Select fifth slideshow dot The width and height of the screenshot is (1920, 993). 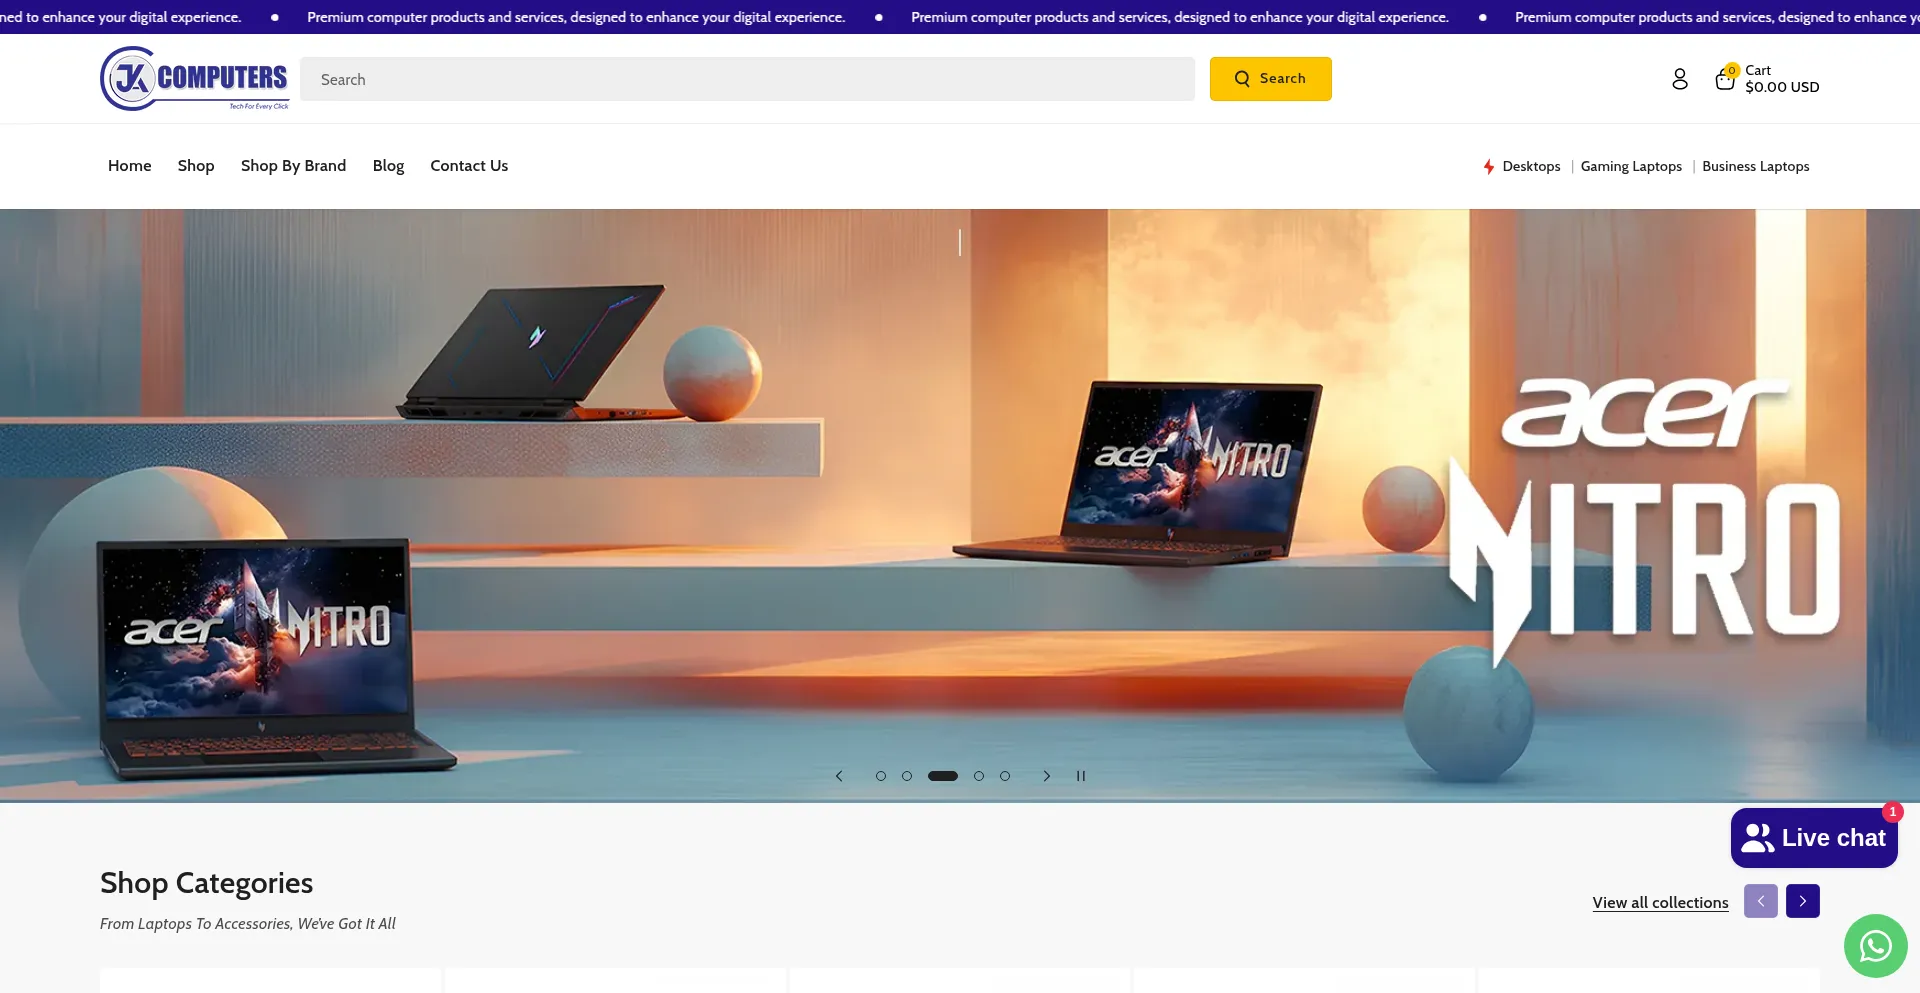(x=1005, y=776)
